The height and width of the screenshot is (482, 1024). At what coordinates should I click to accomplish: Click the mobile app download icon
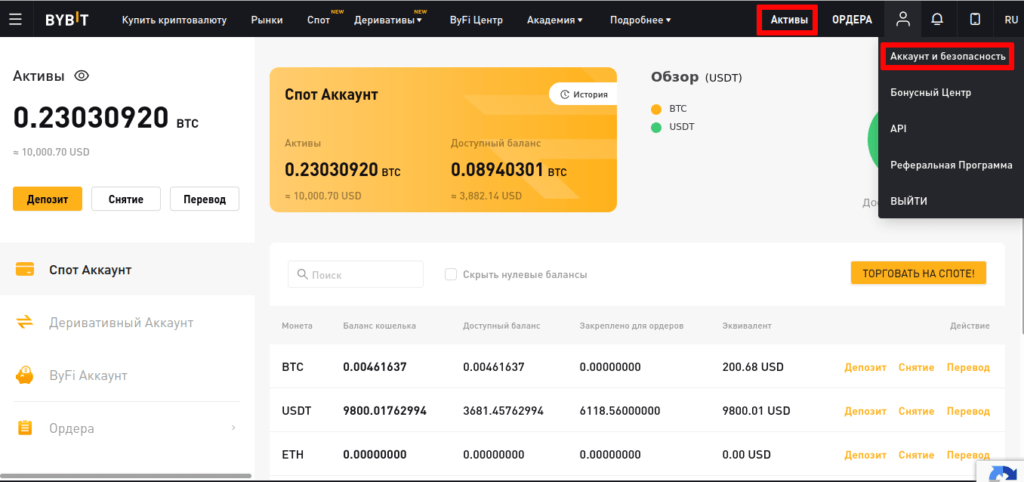click(975, 19)
